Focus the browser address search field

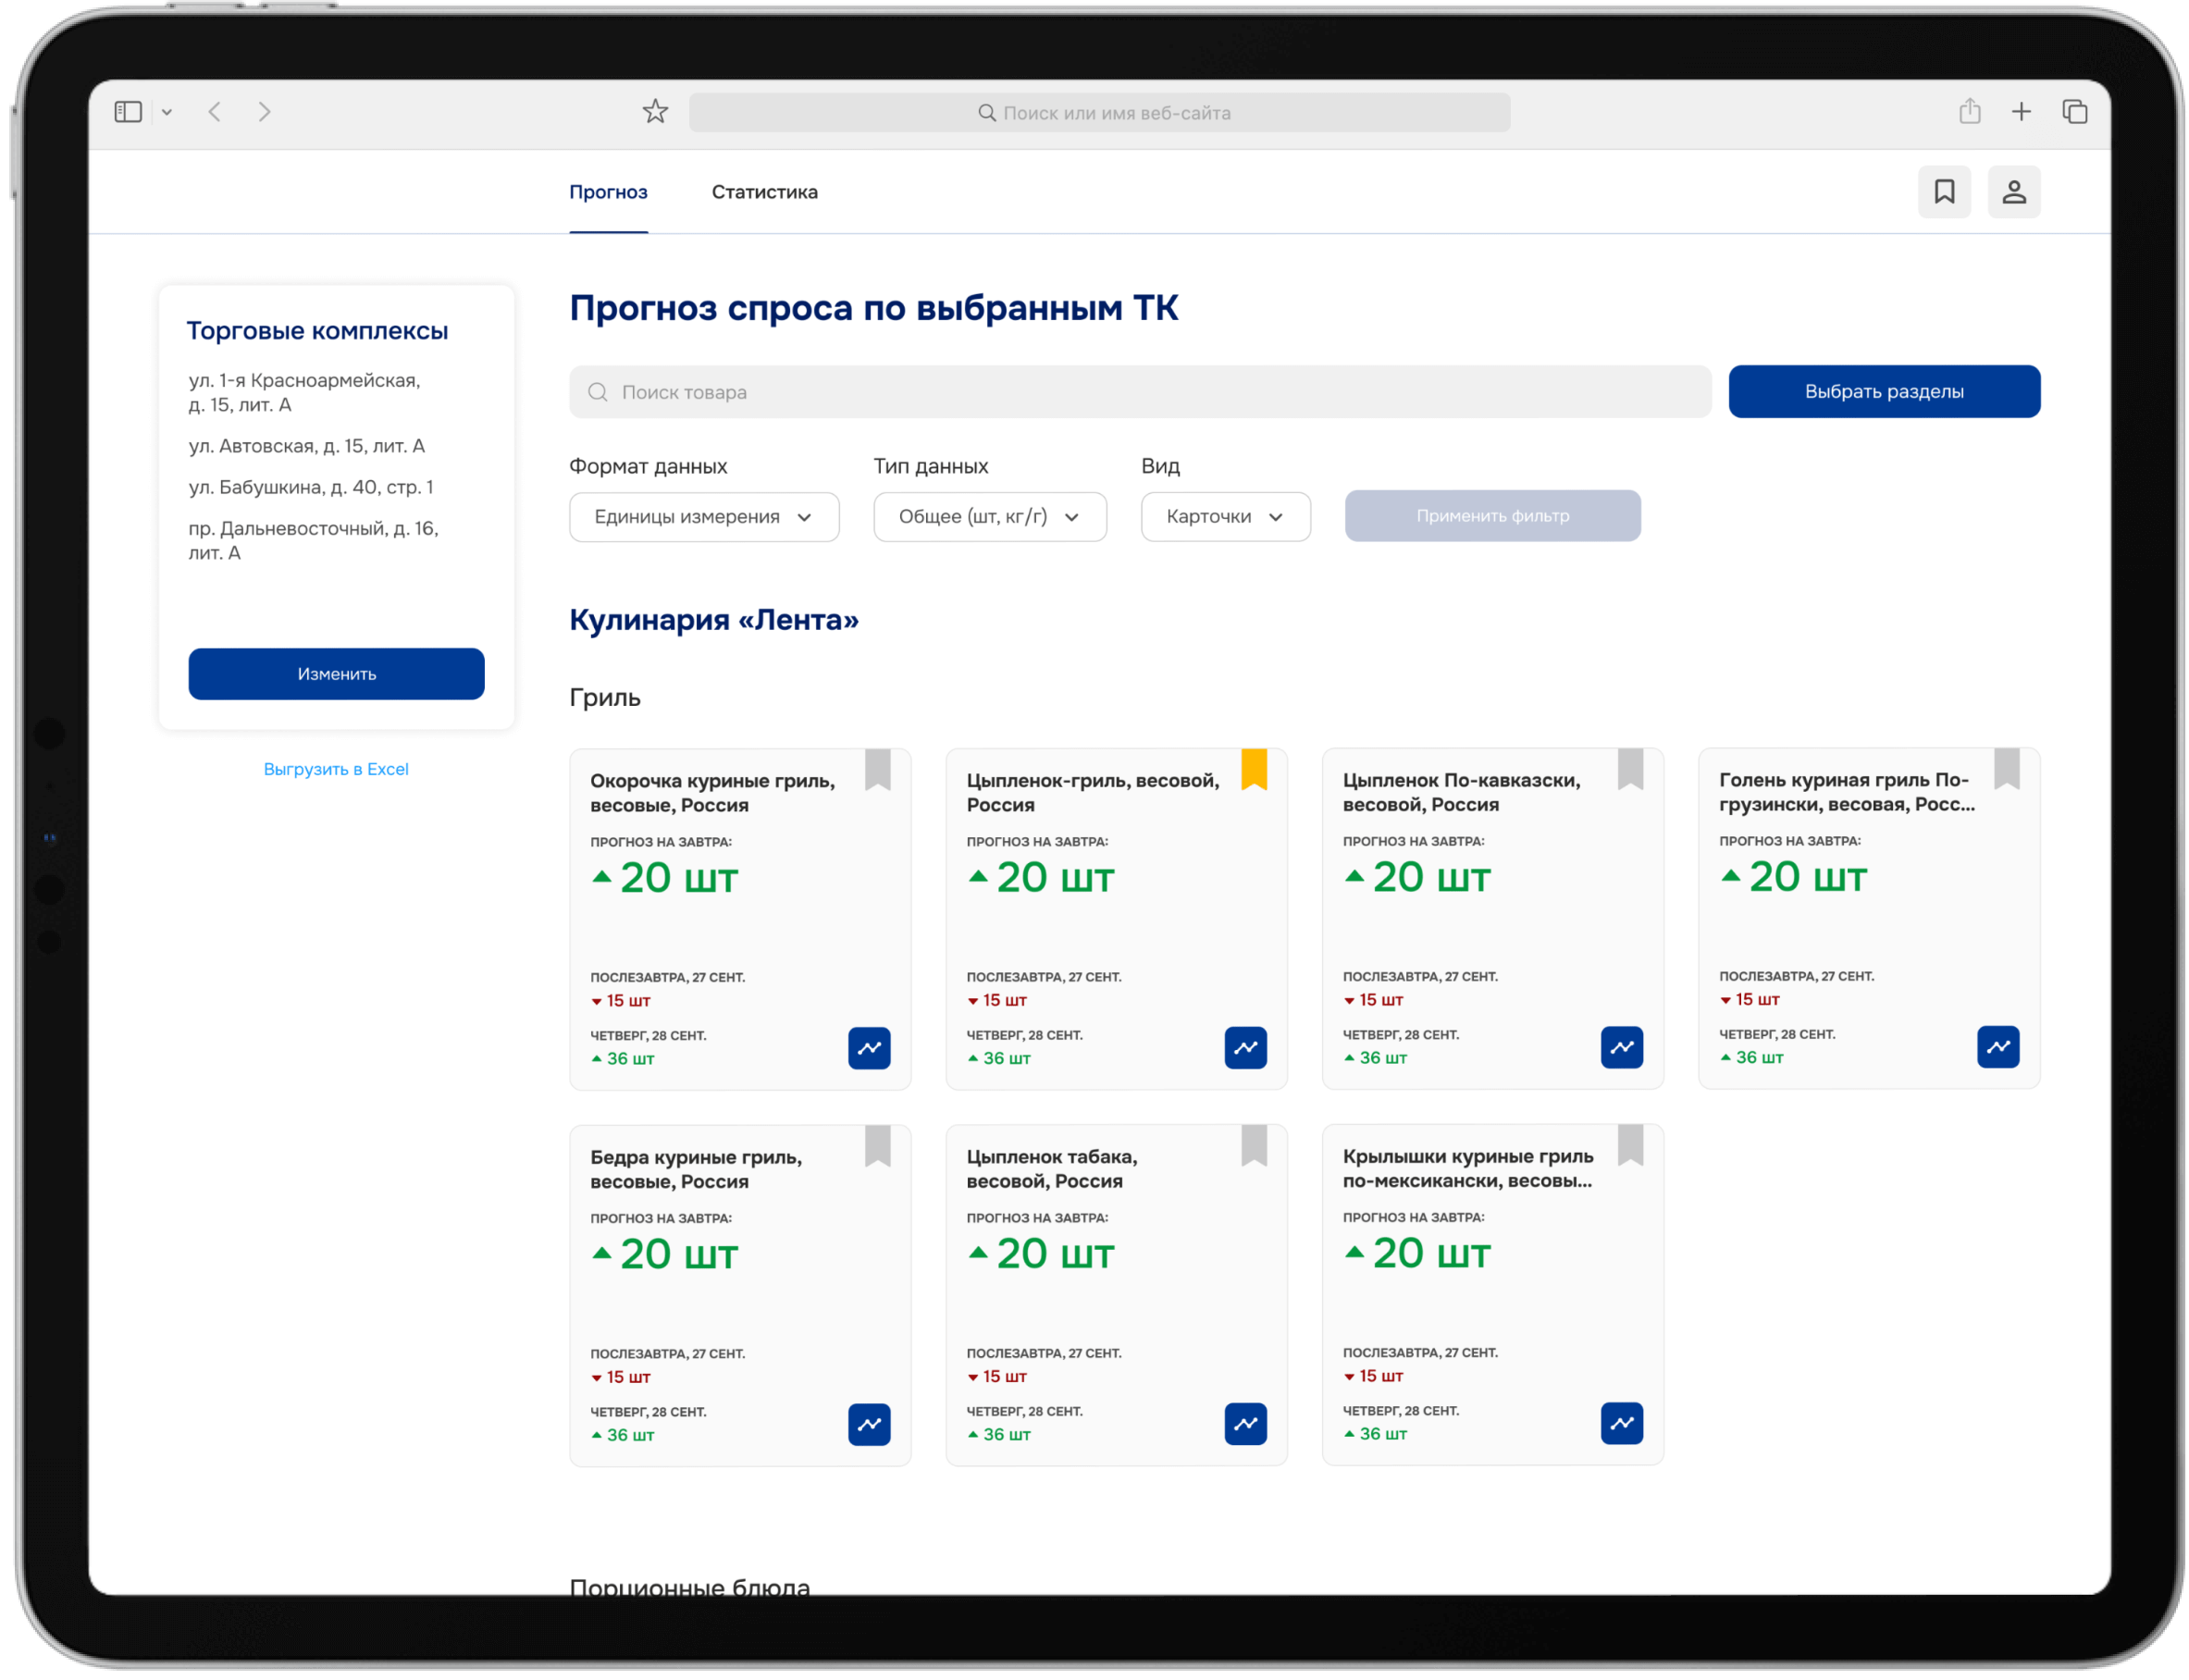[x=1100, y=113]
